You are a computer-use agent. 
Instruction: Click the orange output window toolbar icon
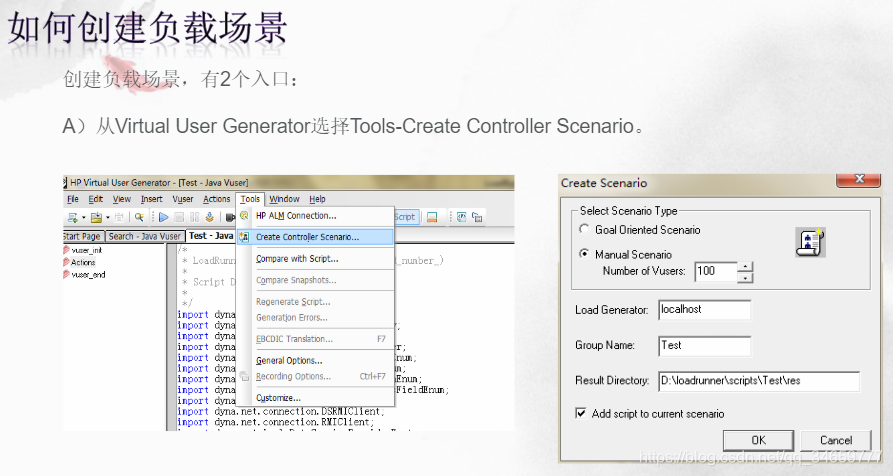tap(432, 217)
